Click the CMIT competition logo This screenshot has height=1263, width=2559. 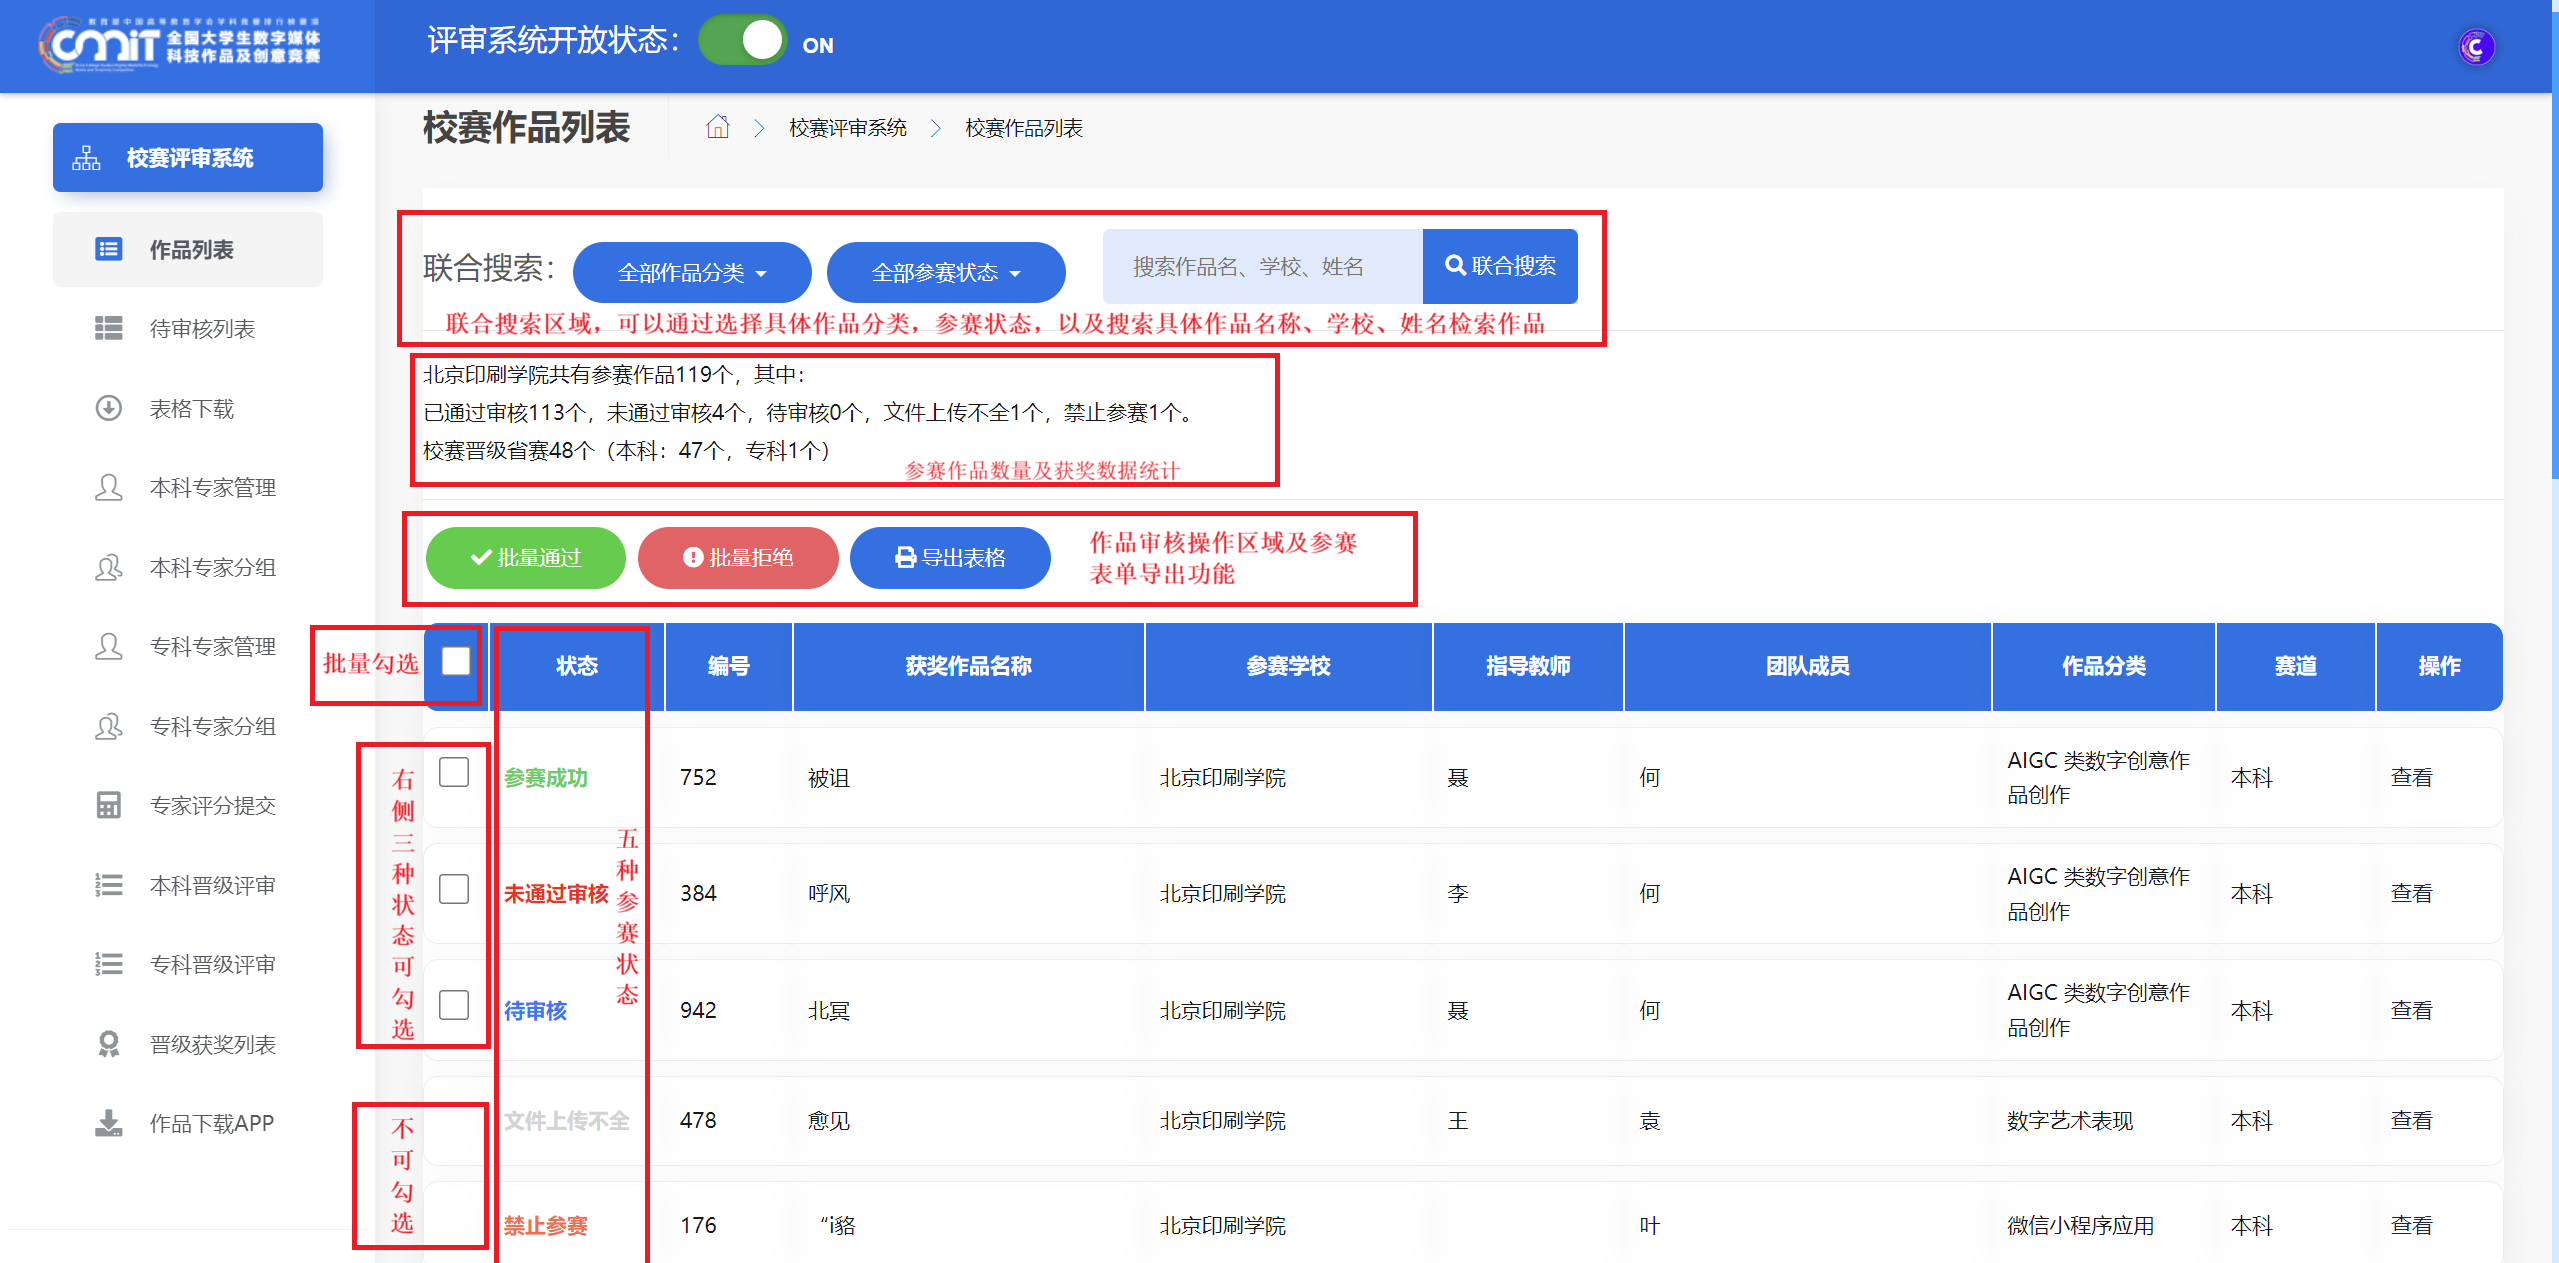coord(180,45)
